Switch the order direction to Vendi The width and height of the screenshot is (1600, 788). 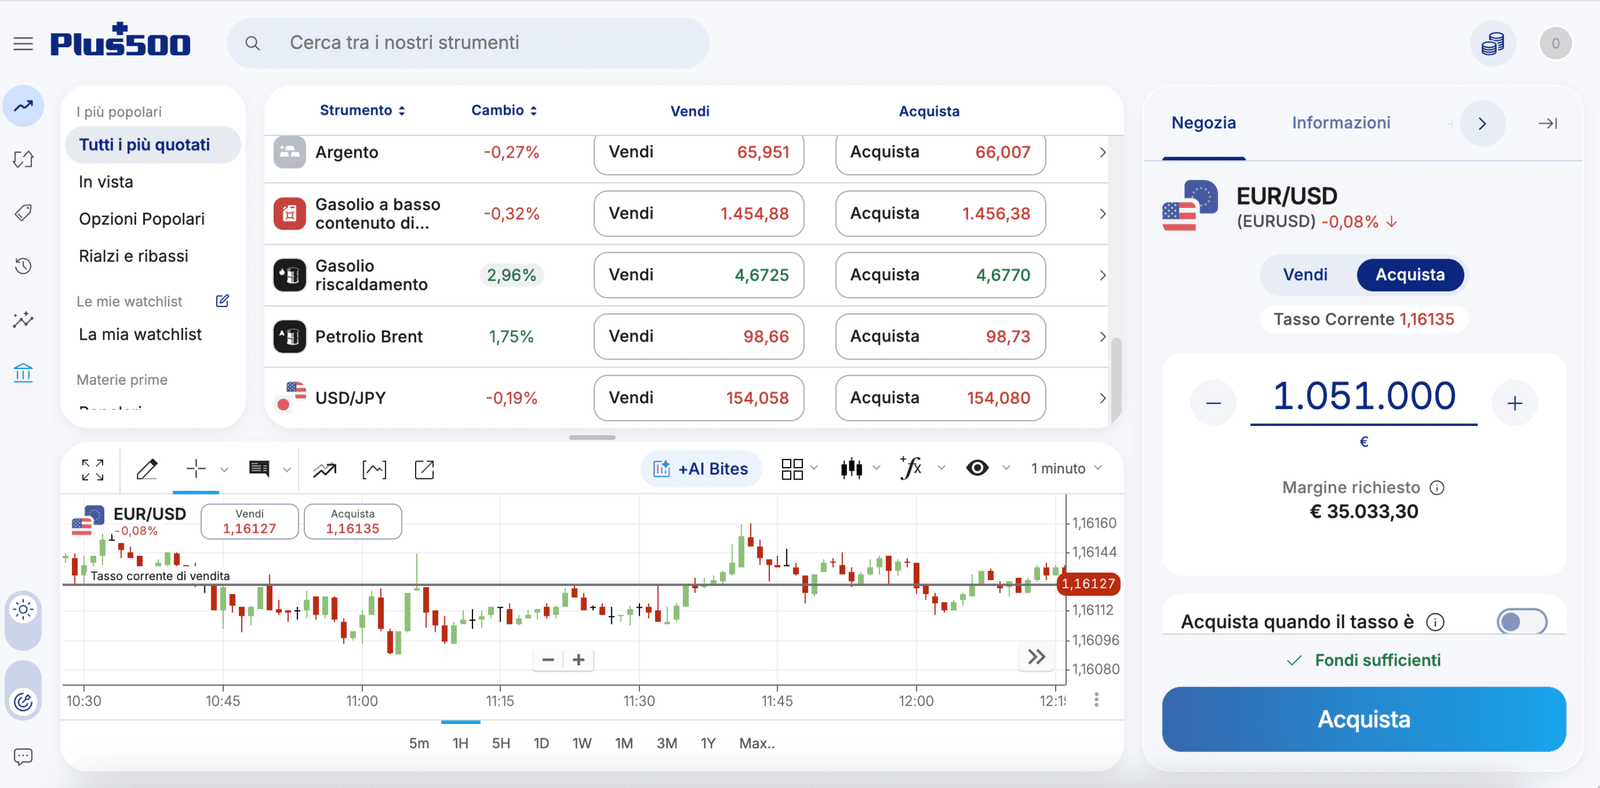point(1305,275)
